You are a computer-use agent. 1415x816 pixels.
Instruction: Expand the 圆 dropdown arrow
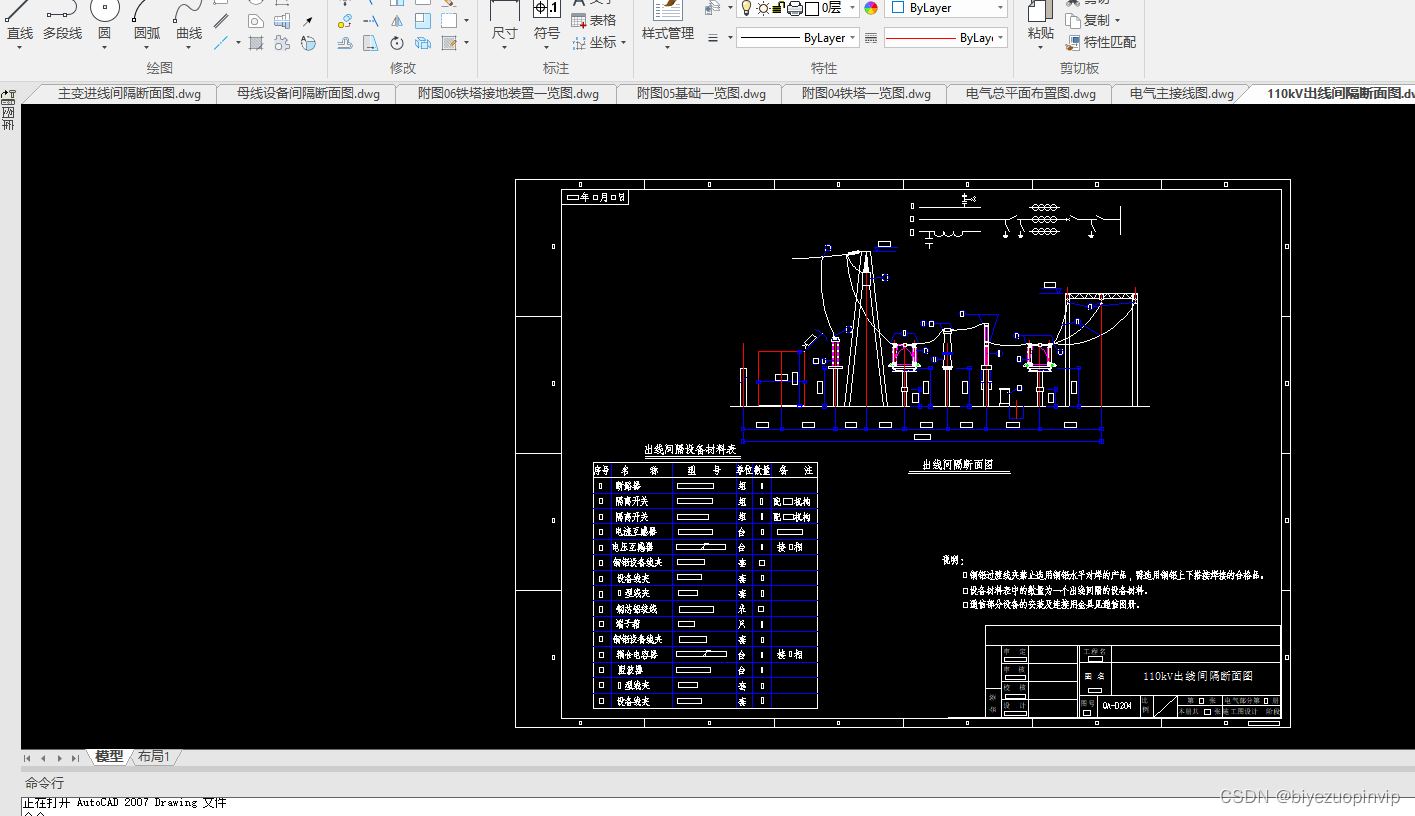104,47
